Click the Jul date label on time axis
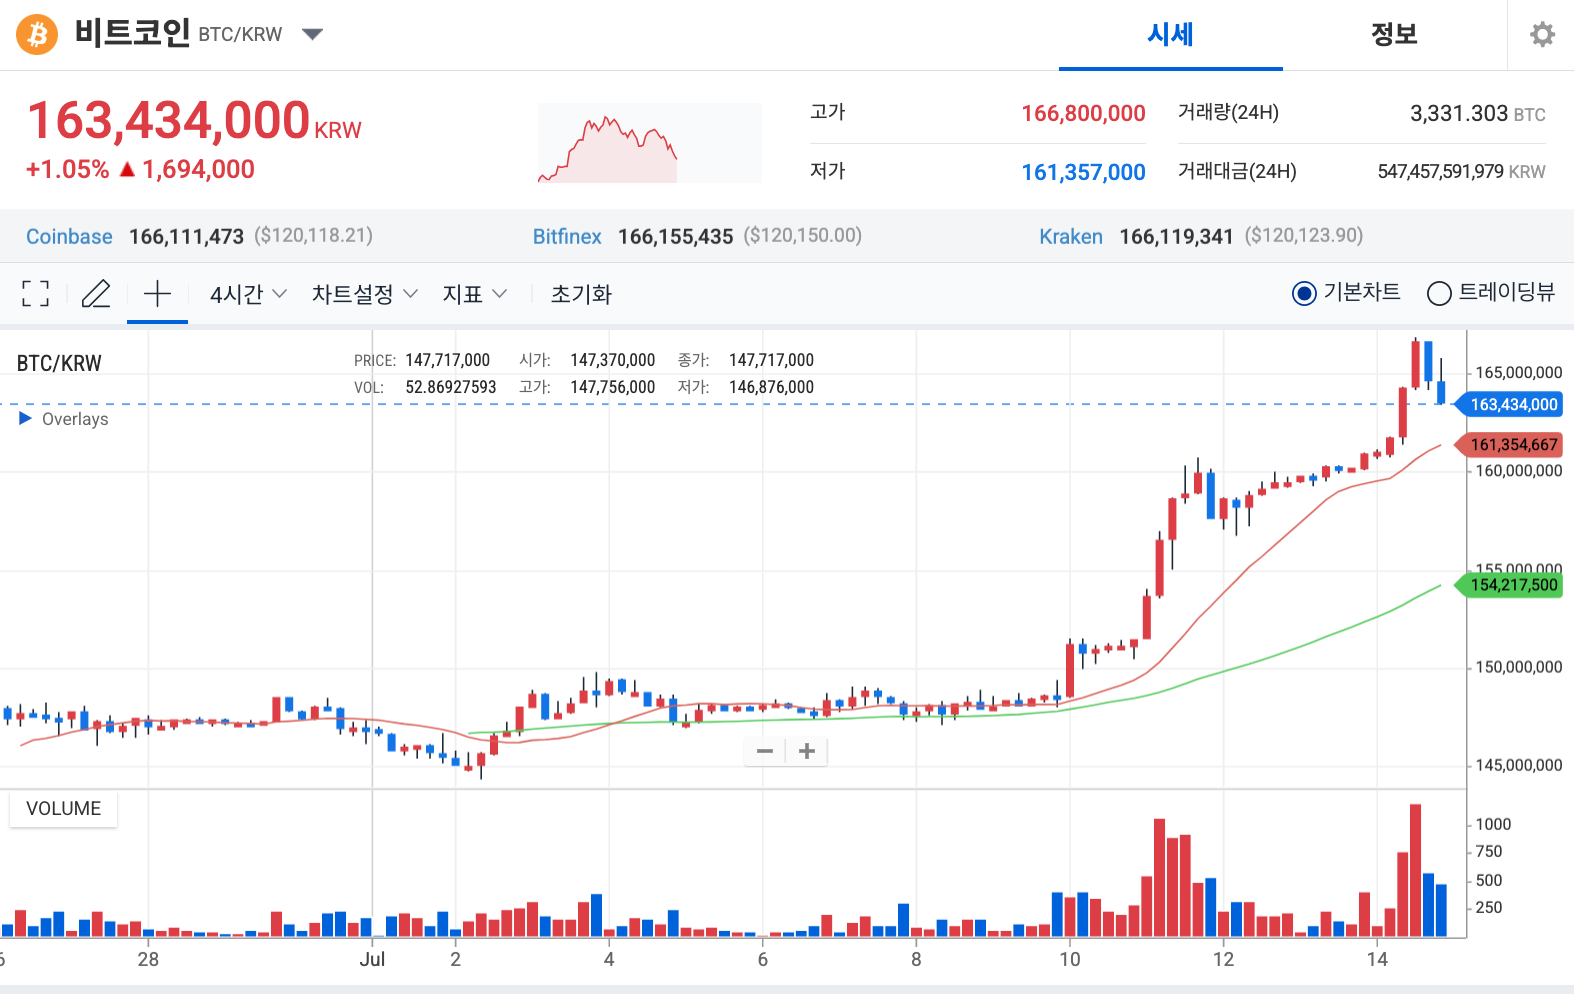The height and width of the screenshot is (994, 1574). tap(372, 959)
